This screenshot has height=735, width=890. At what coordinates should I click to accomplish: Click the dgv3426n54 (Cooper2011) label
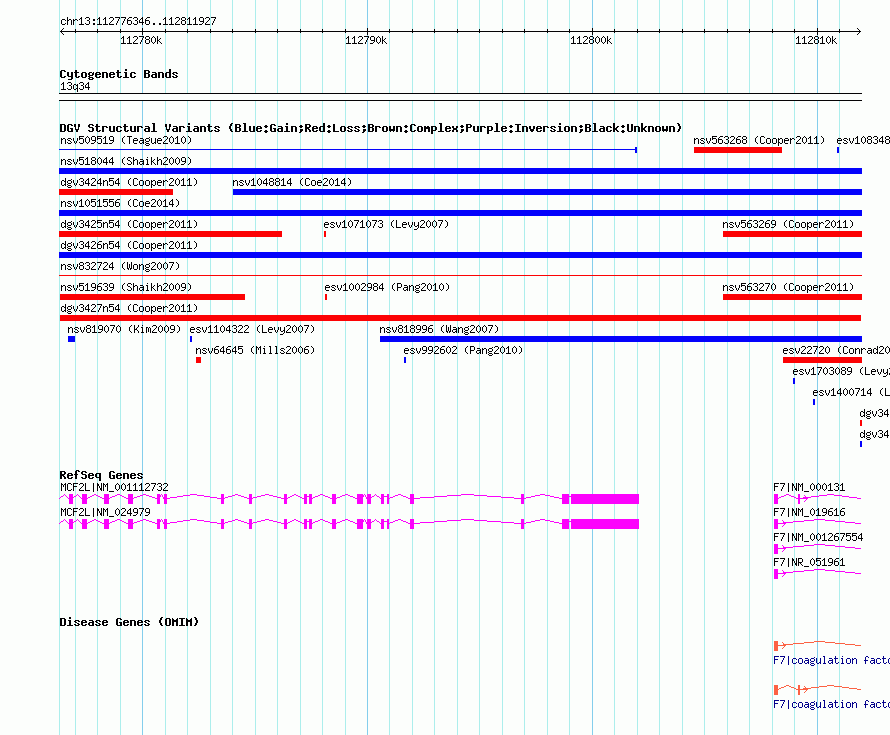click(x=129, y=245)
